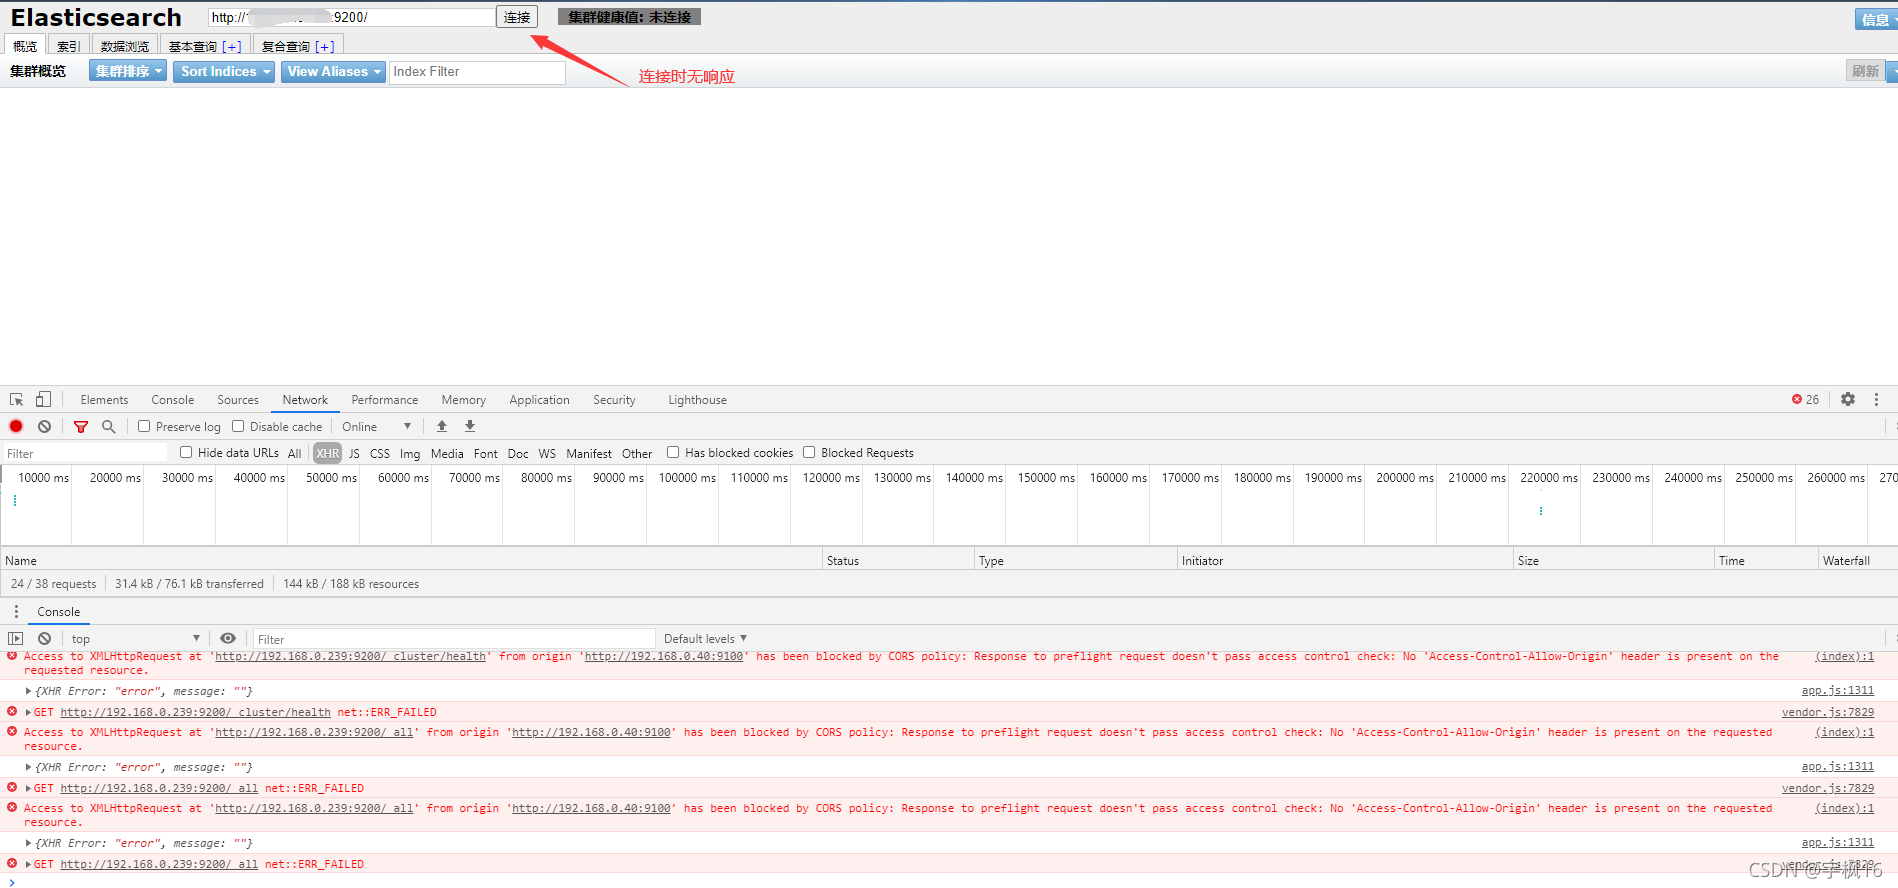Show the console sidebar icon
This screenshot has width=1898, height=888.
click(x=15, y=638)
